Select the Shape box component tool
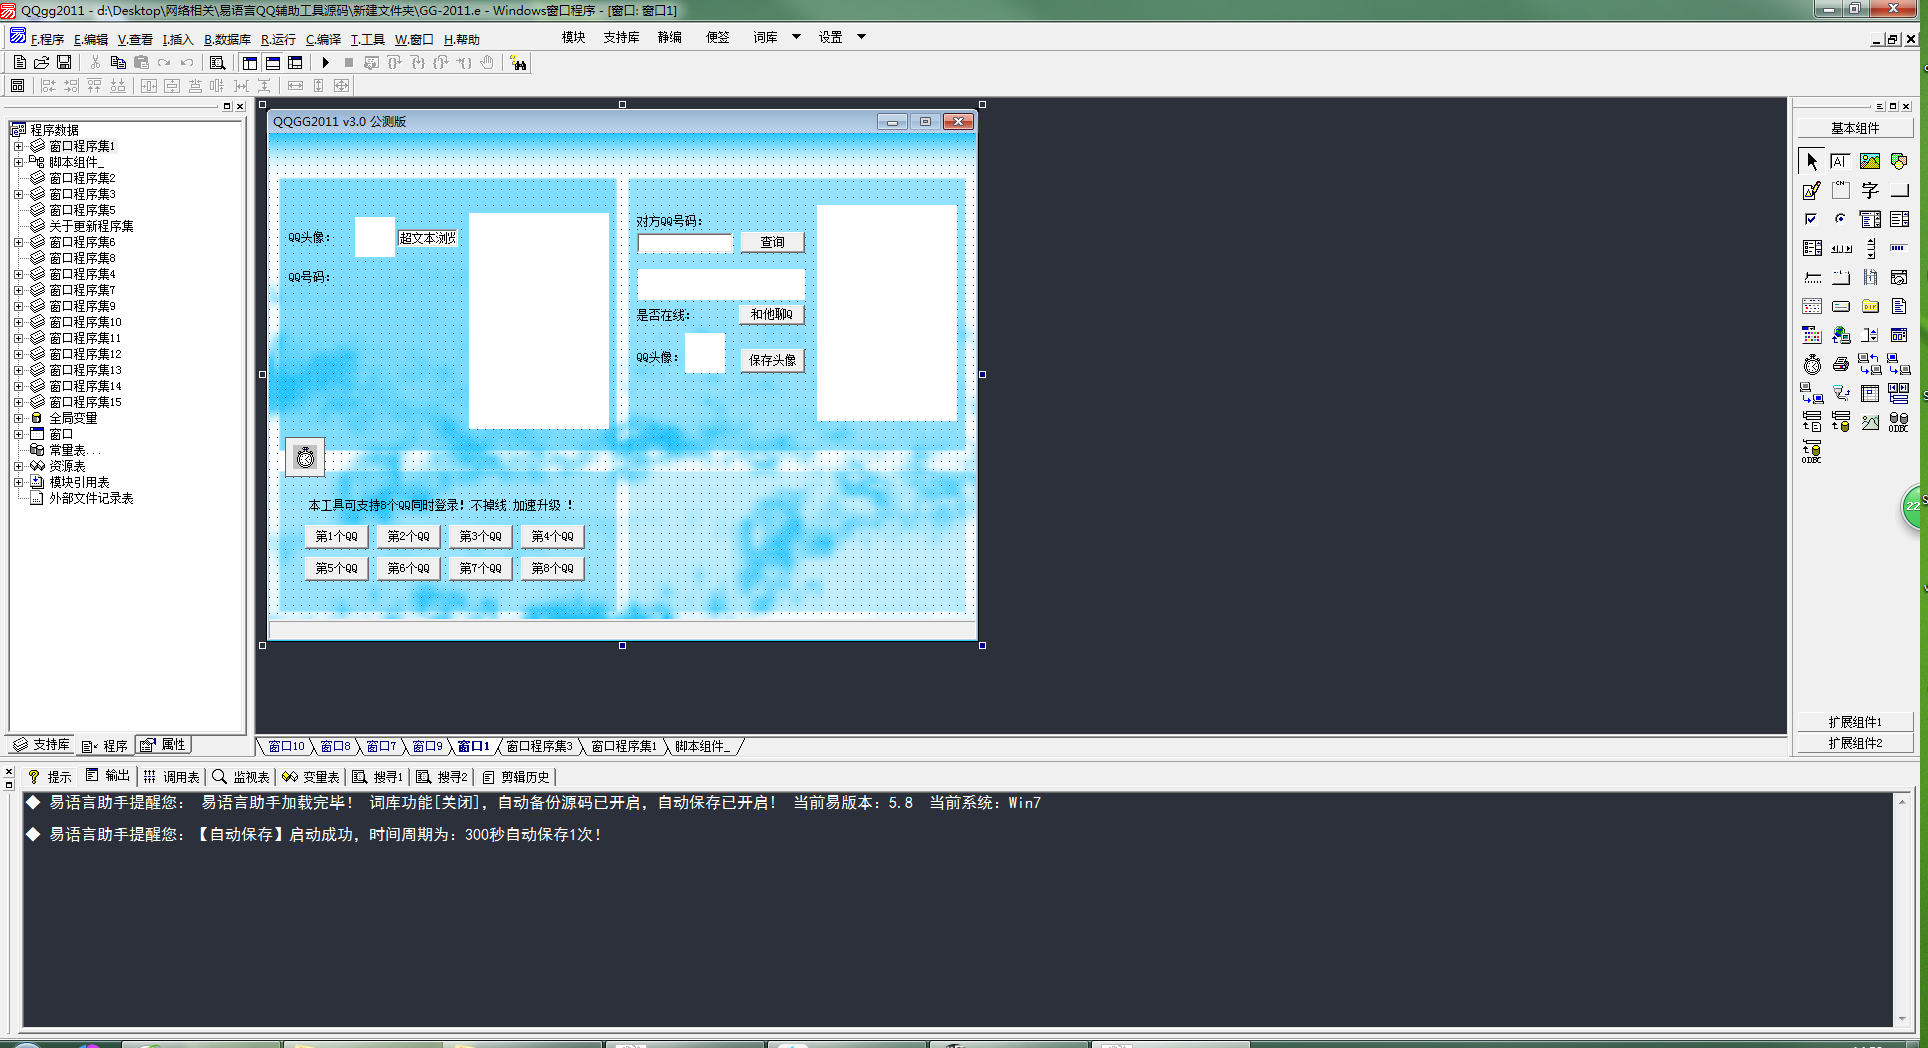The width and height of the screenshot is (1928, 1048). click(1898, 161)
